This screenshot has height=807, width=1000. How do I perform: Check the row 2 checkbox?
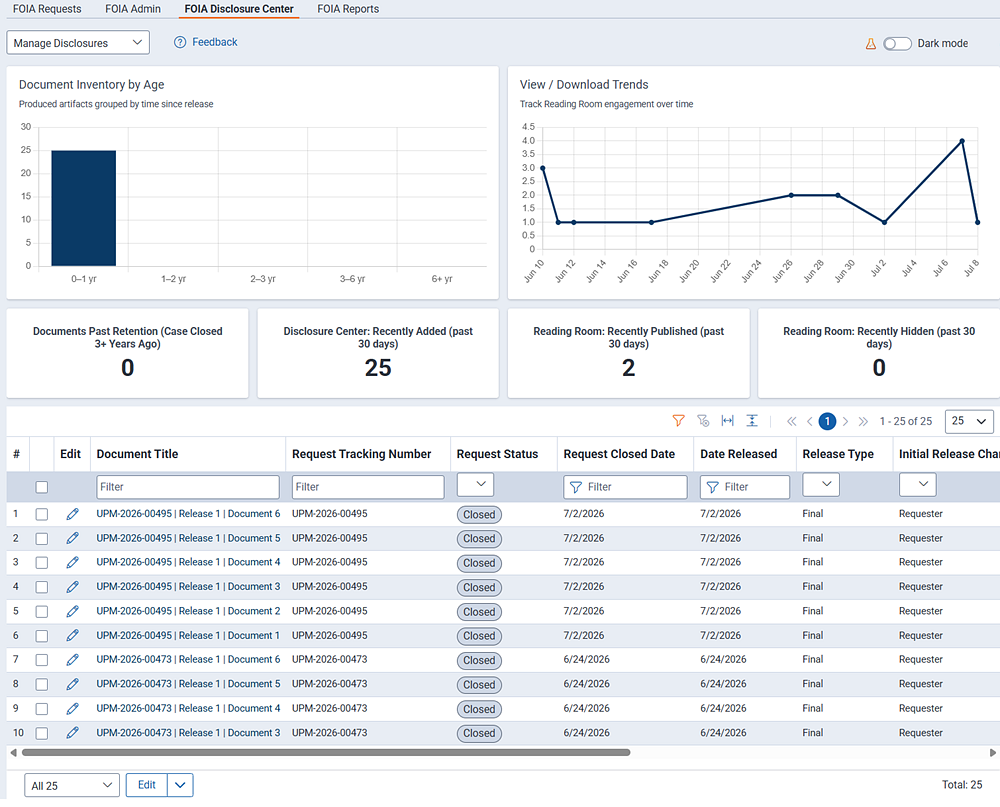[41, 538]
